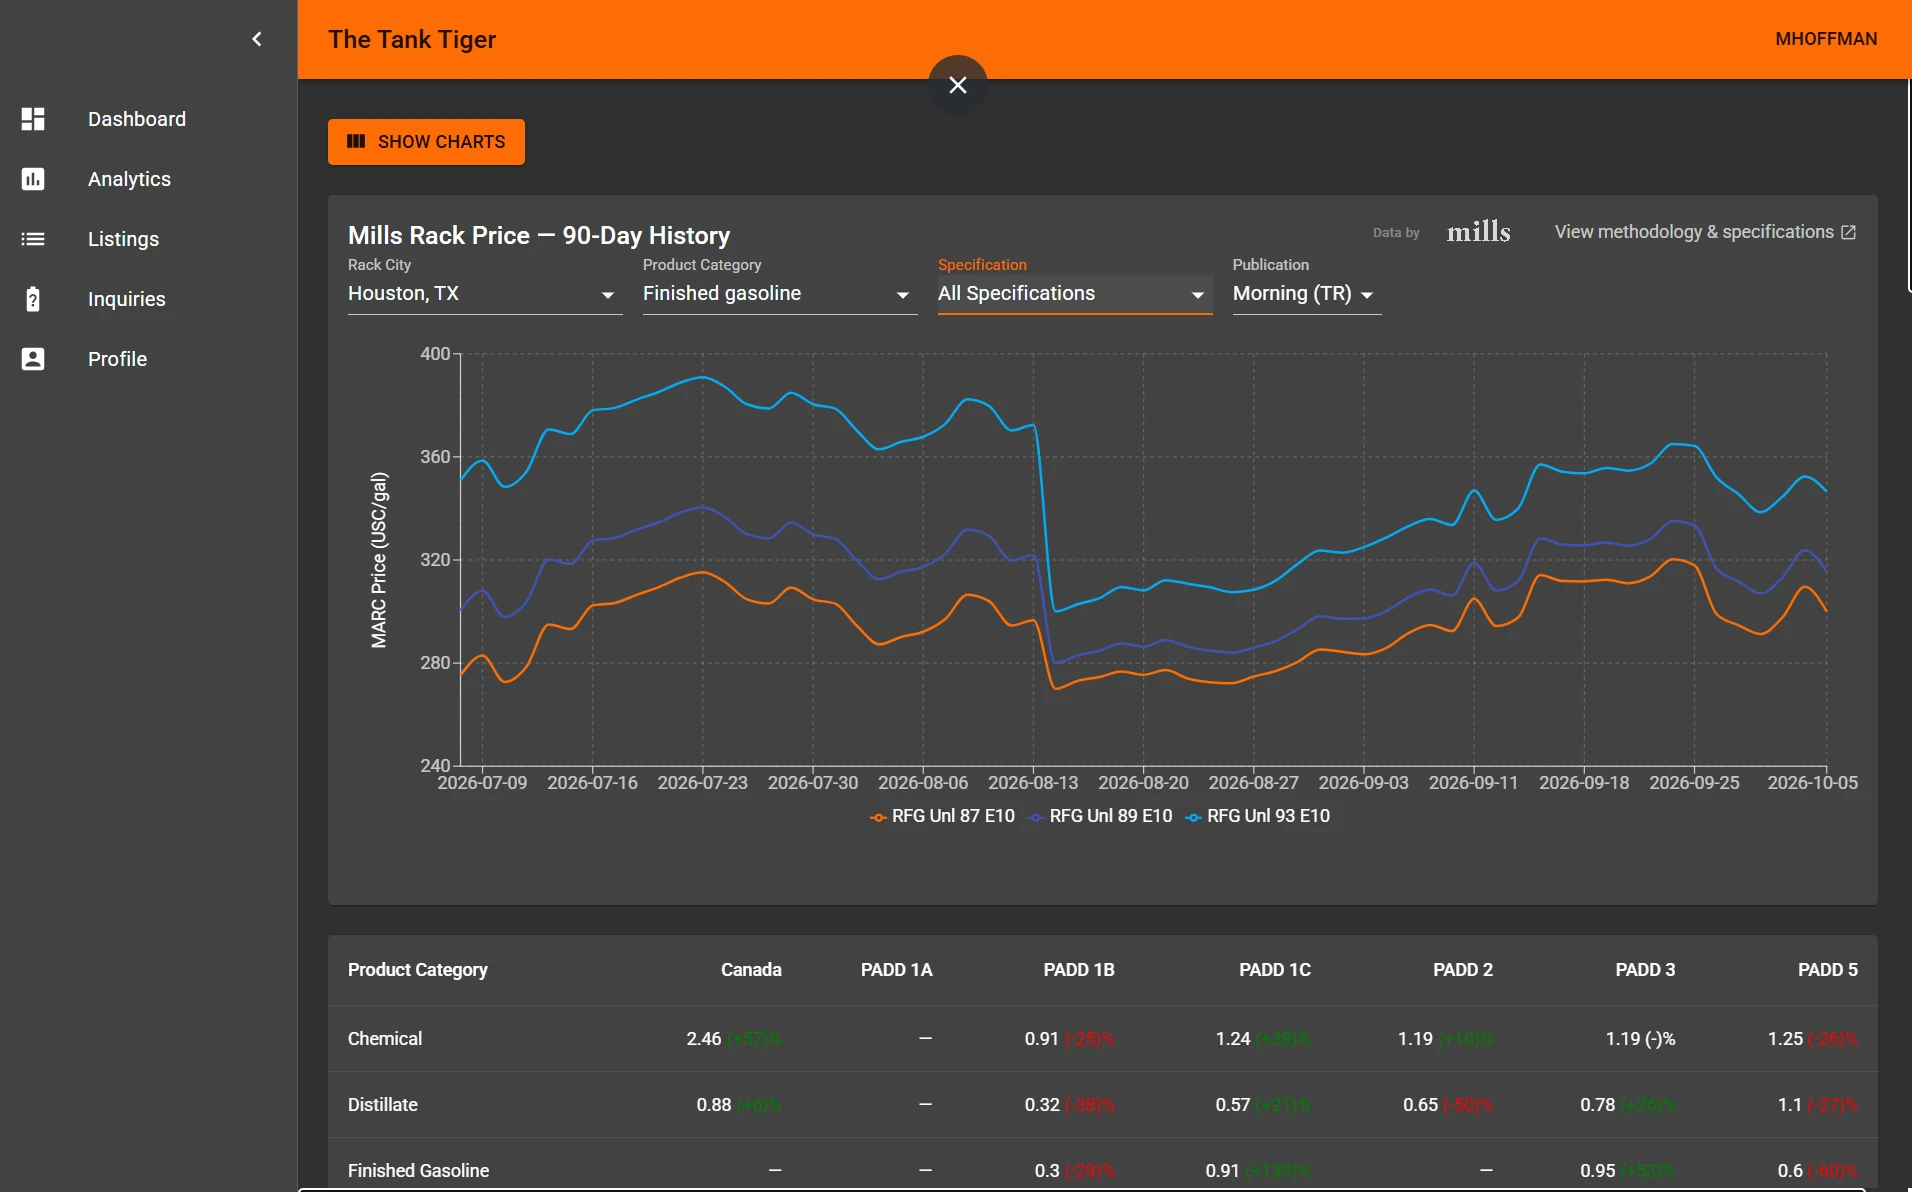Click the mills data provider logo

pyautogui.click(x=1478, y=232)
